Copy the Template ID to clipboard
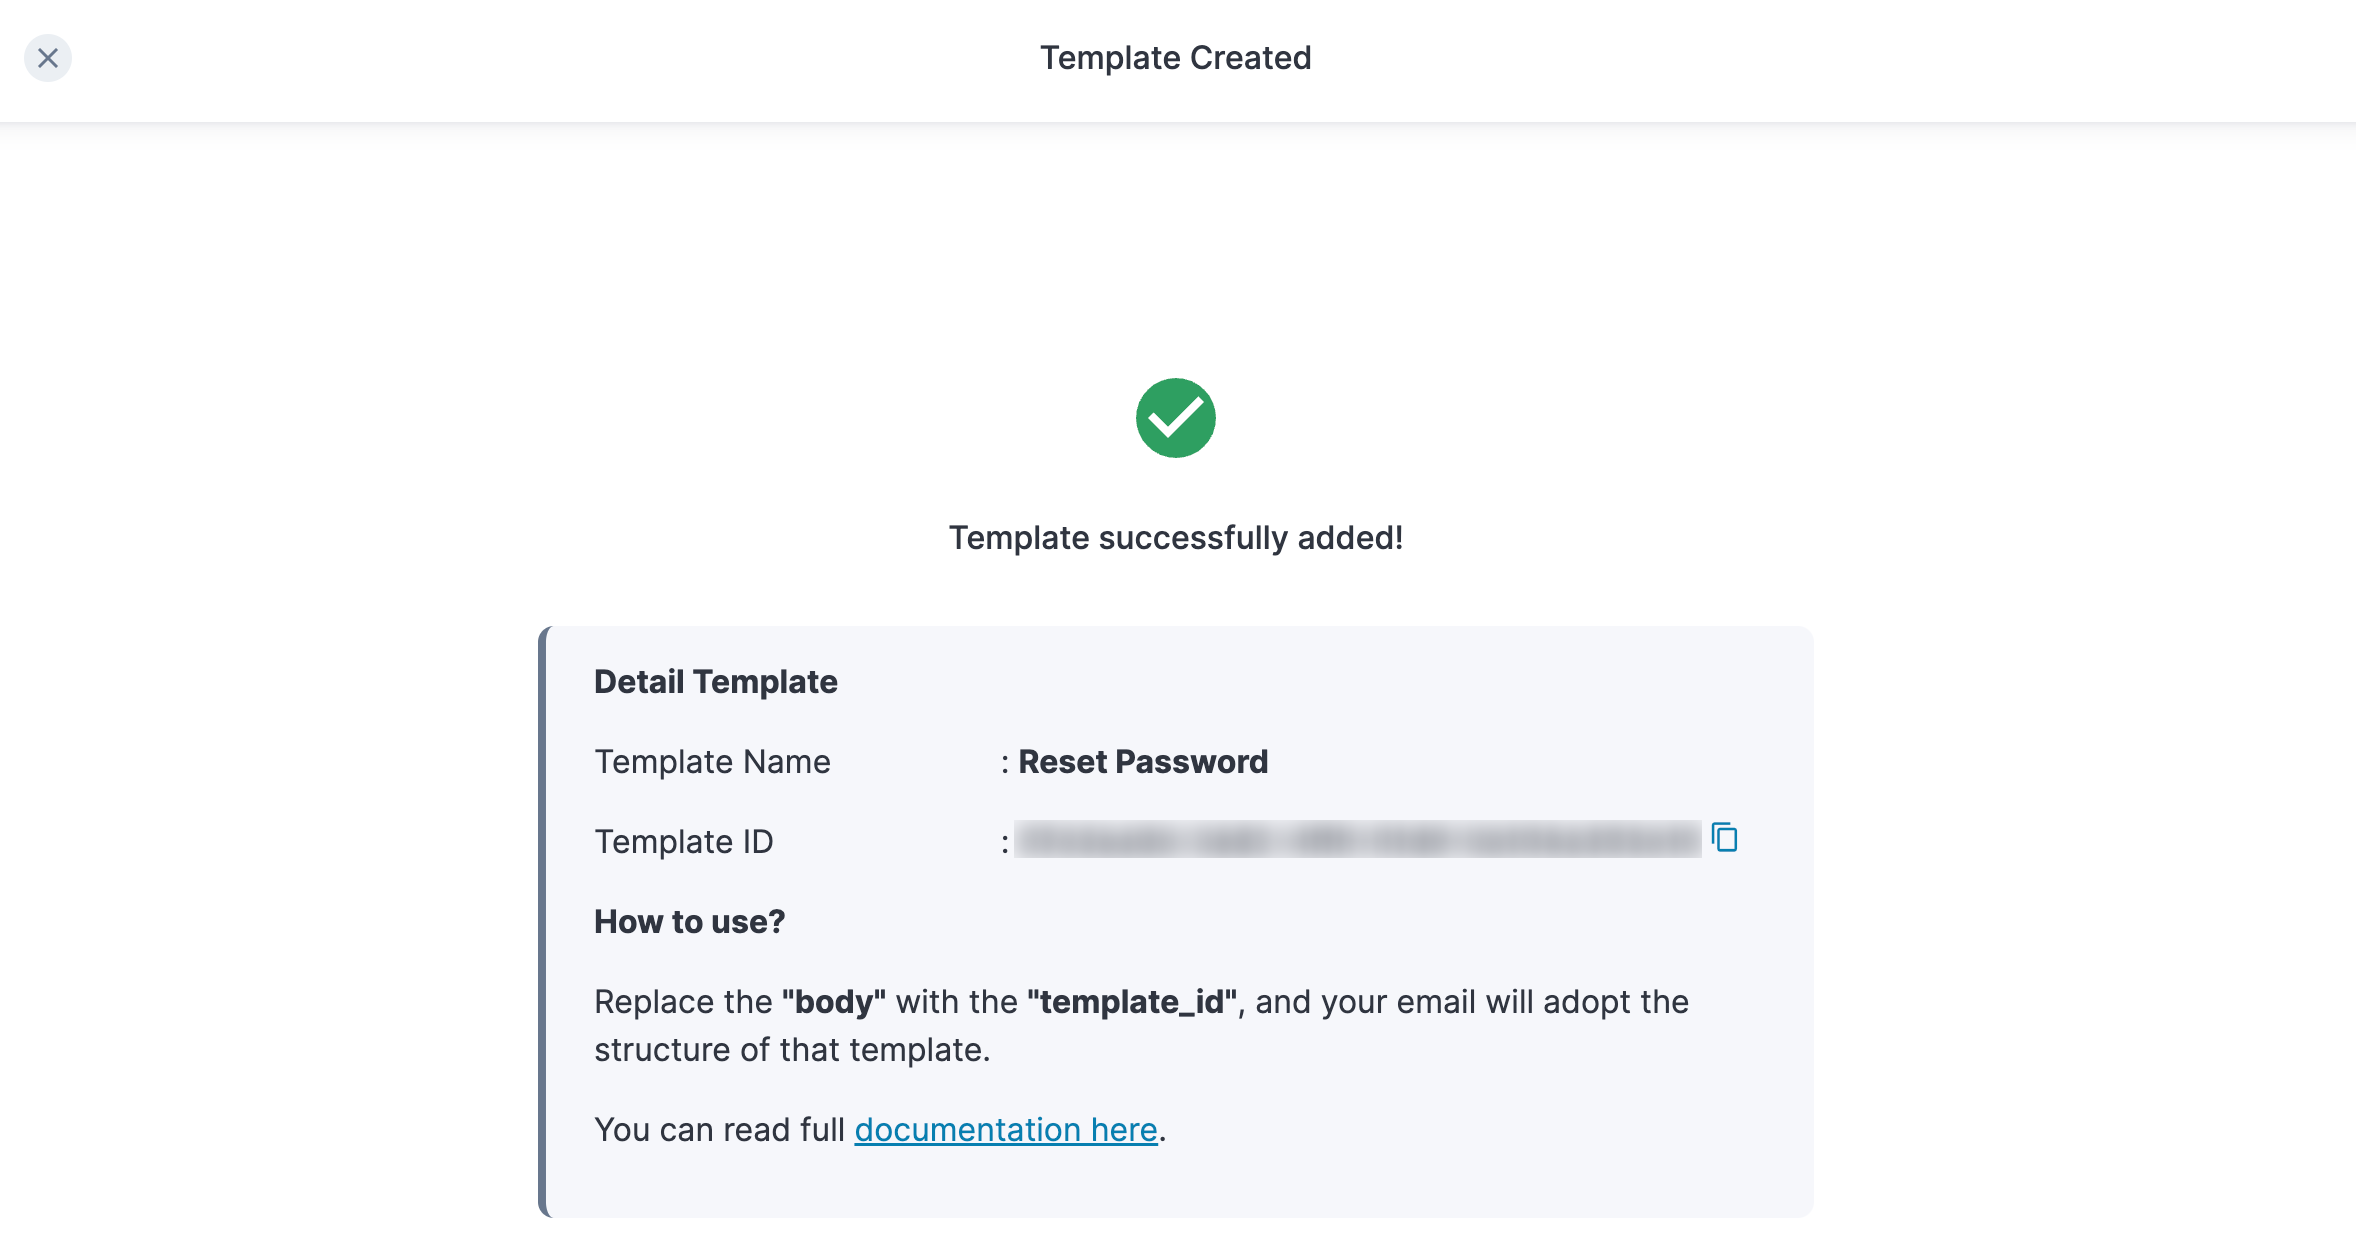2356x1248 pixels. coord(1725,838)
